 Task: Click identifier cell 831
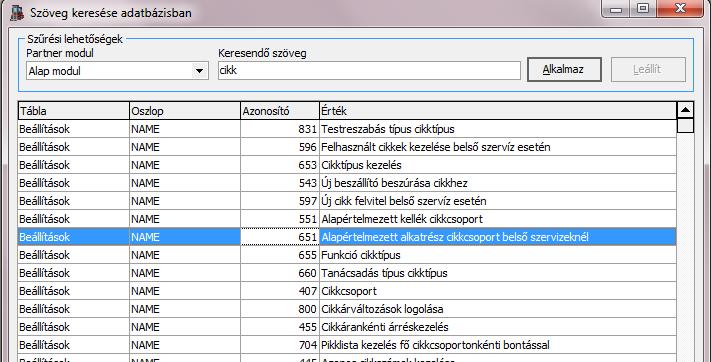click(280, 129)
